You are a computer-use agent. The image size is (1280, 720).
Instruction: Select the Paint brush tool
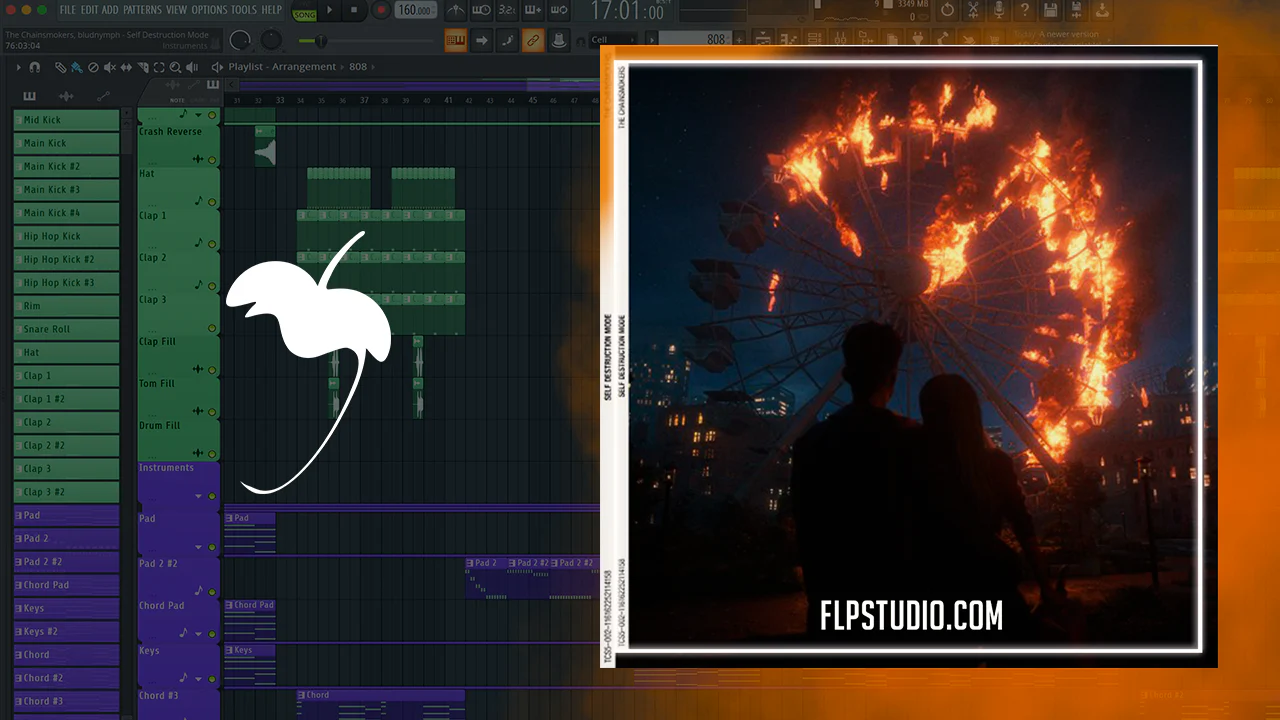click(77, 67)
